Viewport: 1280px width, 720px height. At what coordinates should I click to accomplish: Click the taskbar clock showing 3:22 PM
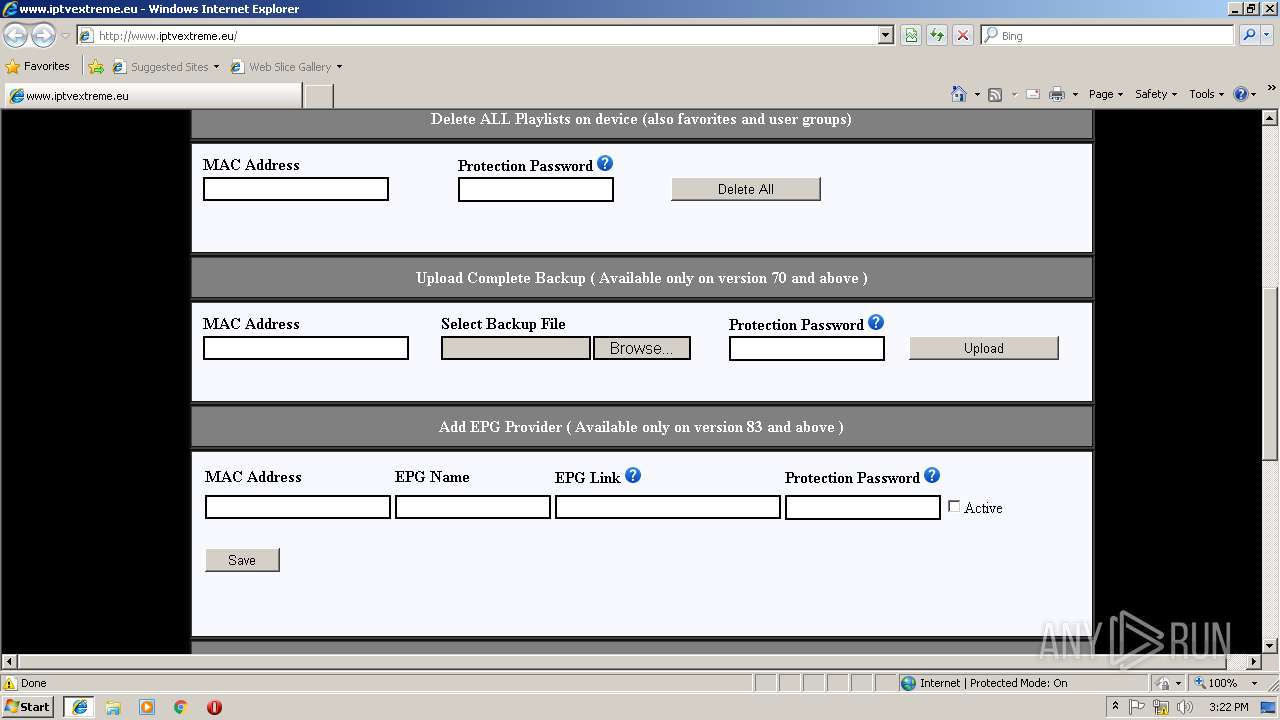1228,707
